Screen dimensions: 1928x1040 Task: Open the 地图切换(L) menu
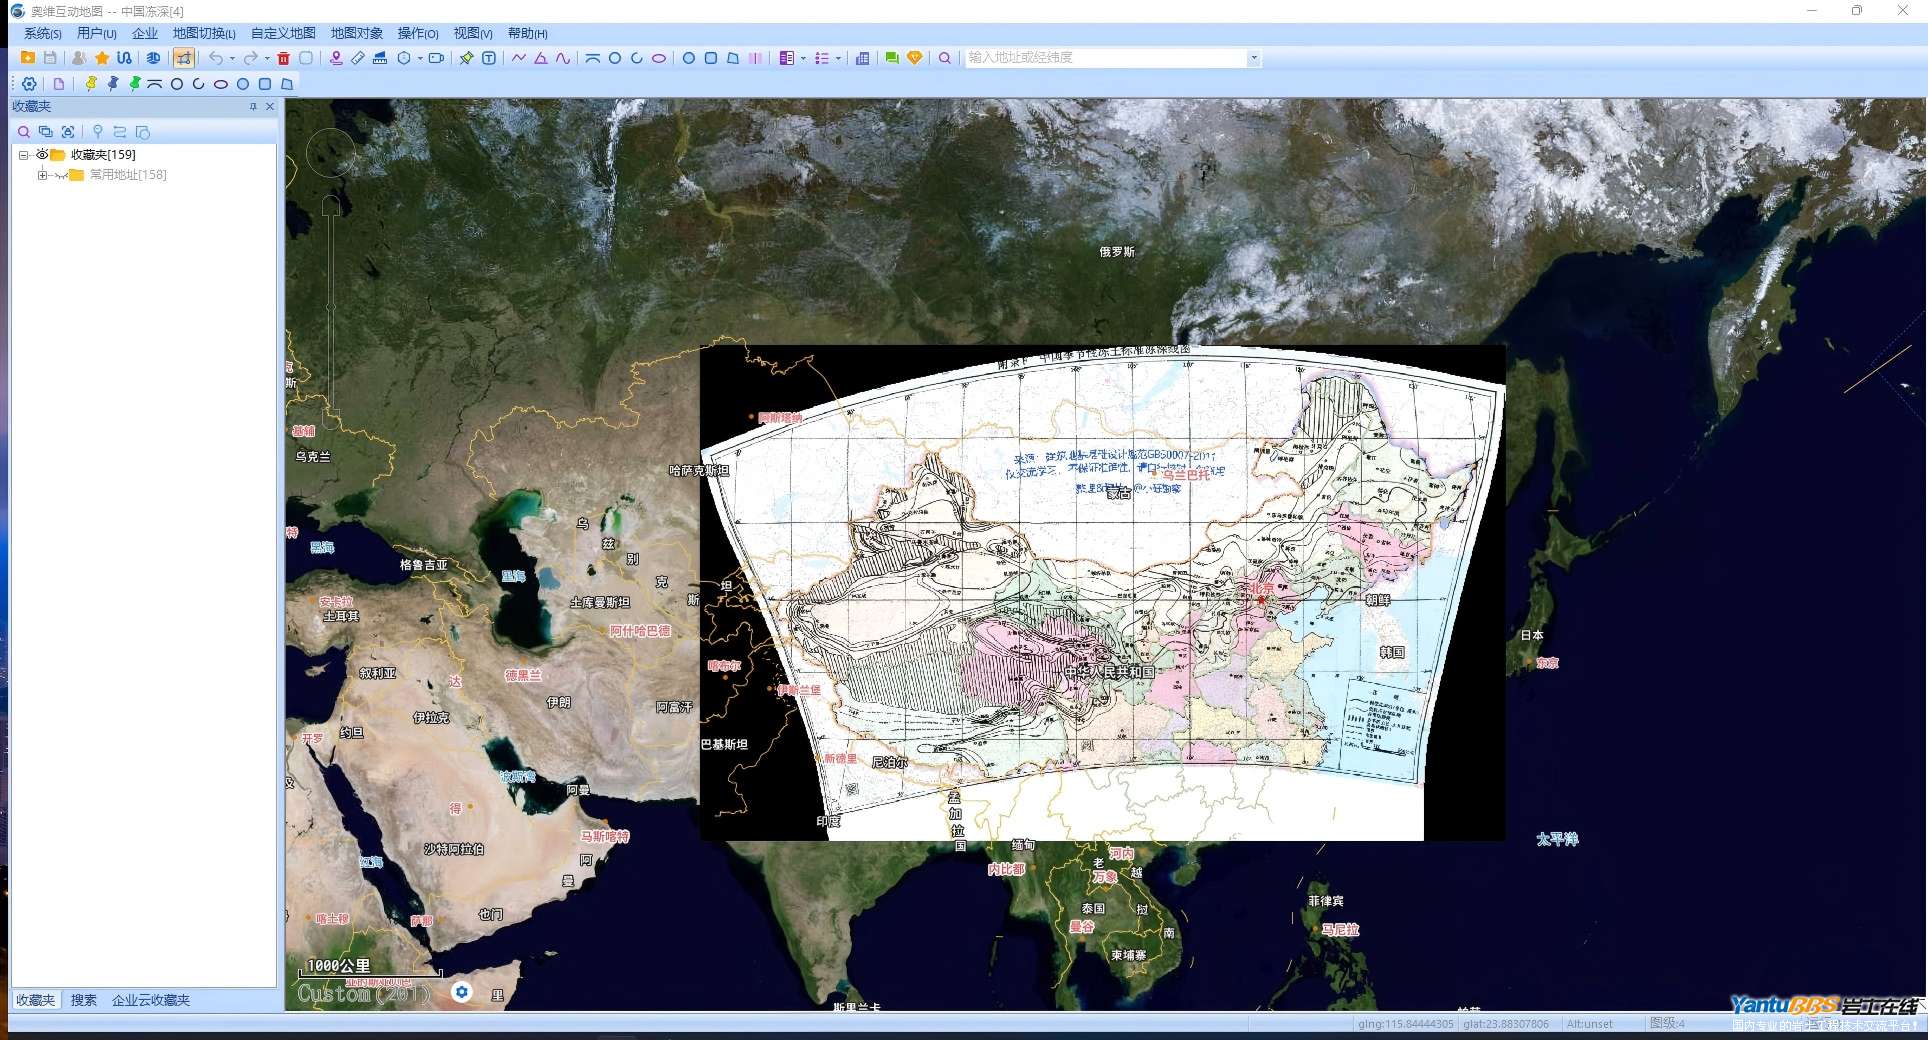(x=204, y=34)
